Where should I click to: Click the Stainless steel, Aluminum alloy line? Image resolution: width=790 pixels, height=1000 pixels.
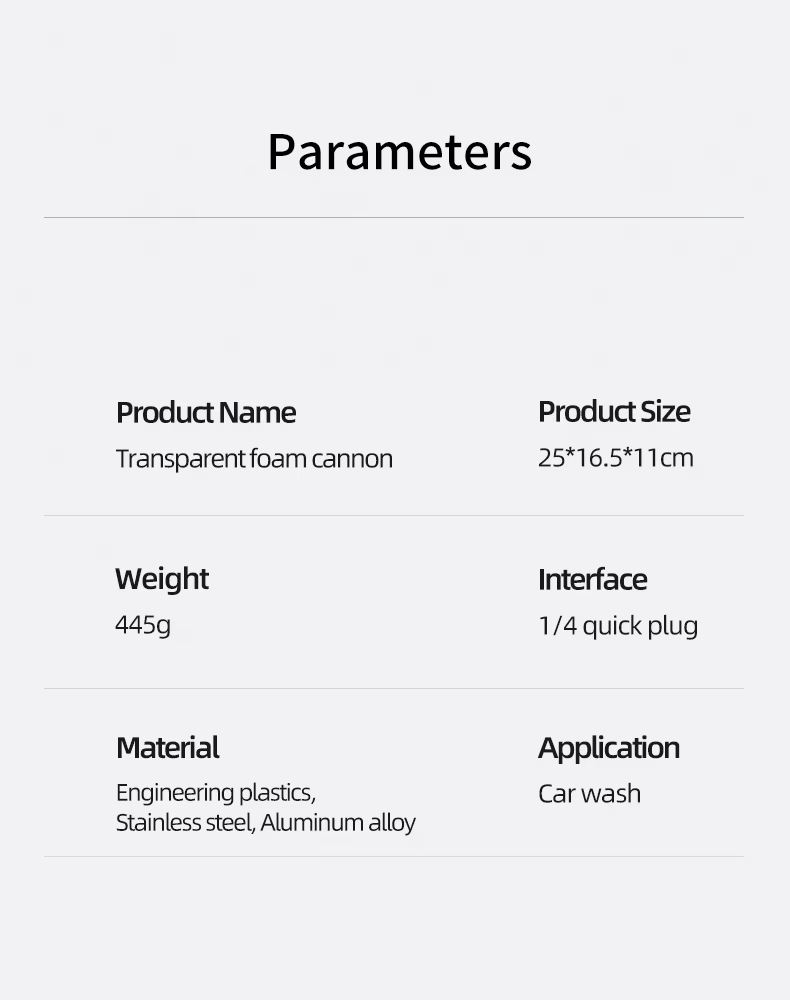pos(266,823)
